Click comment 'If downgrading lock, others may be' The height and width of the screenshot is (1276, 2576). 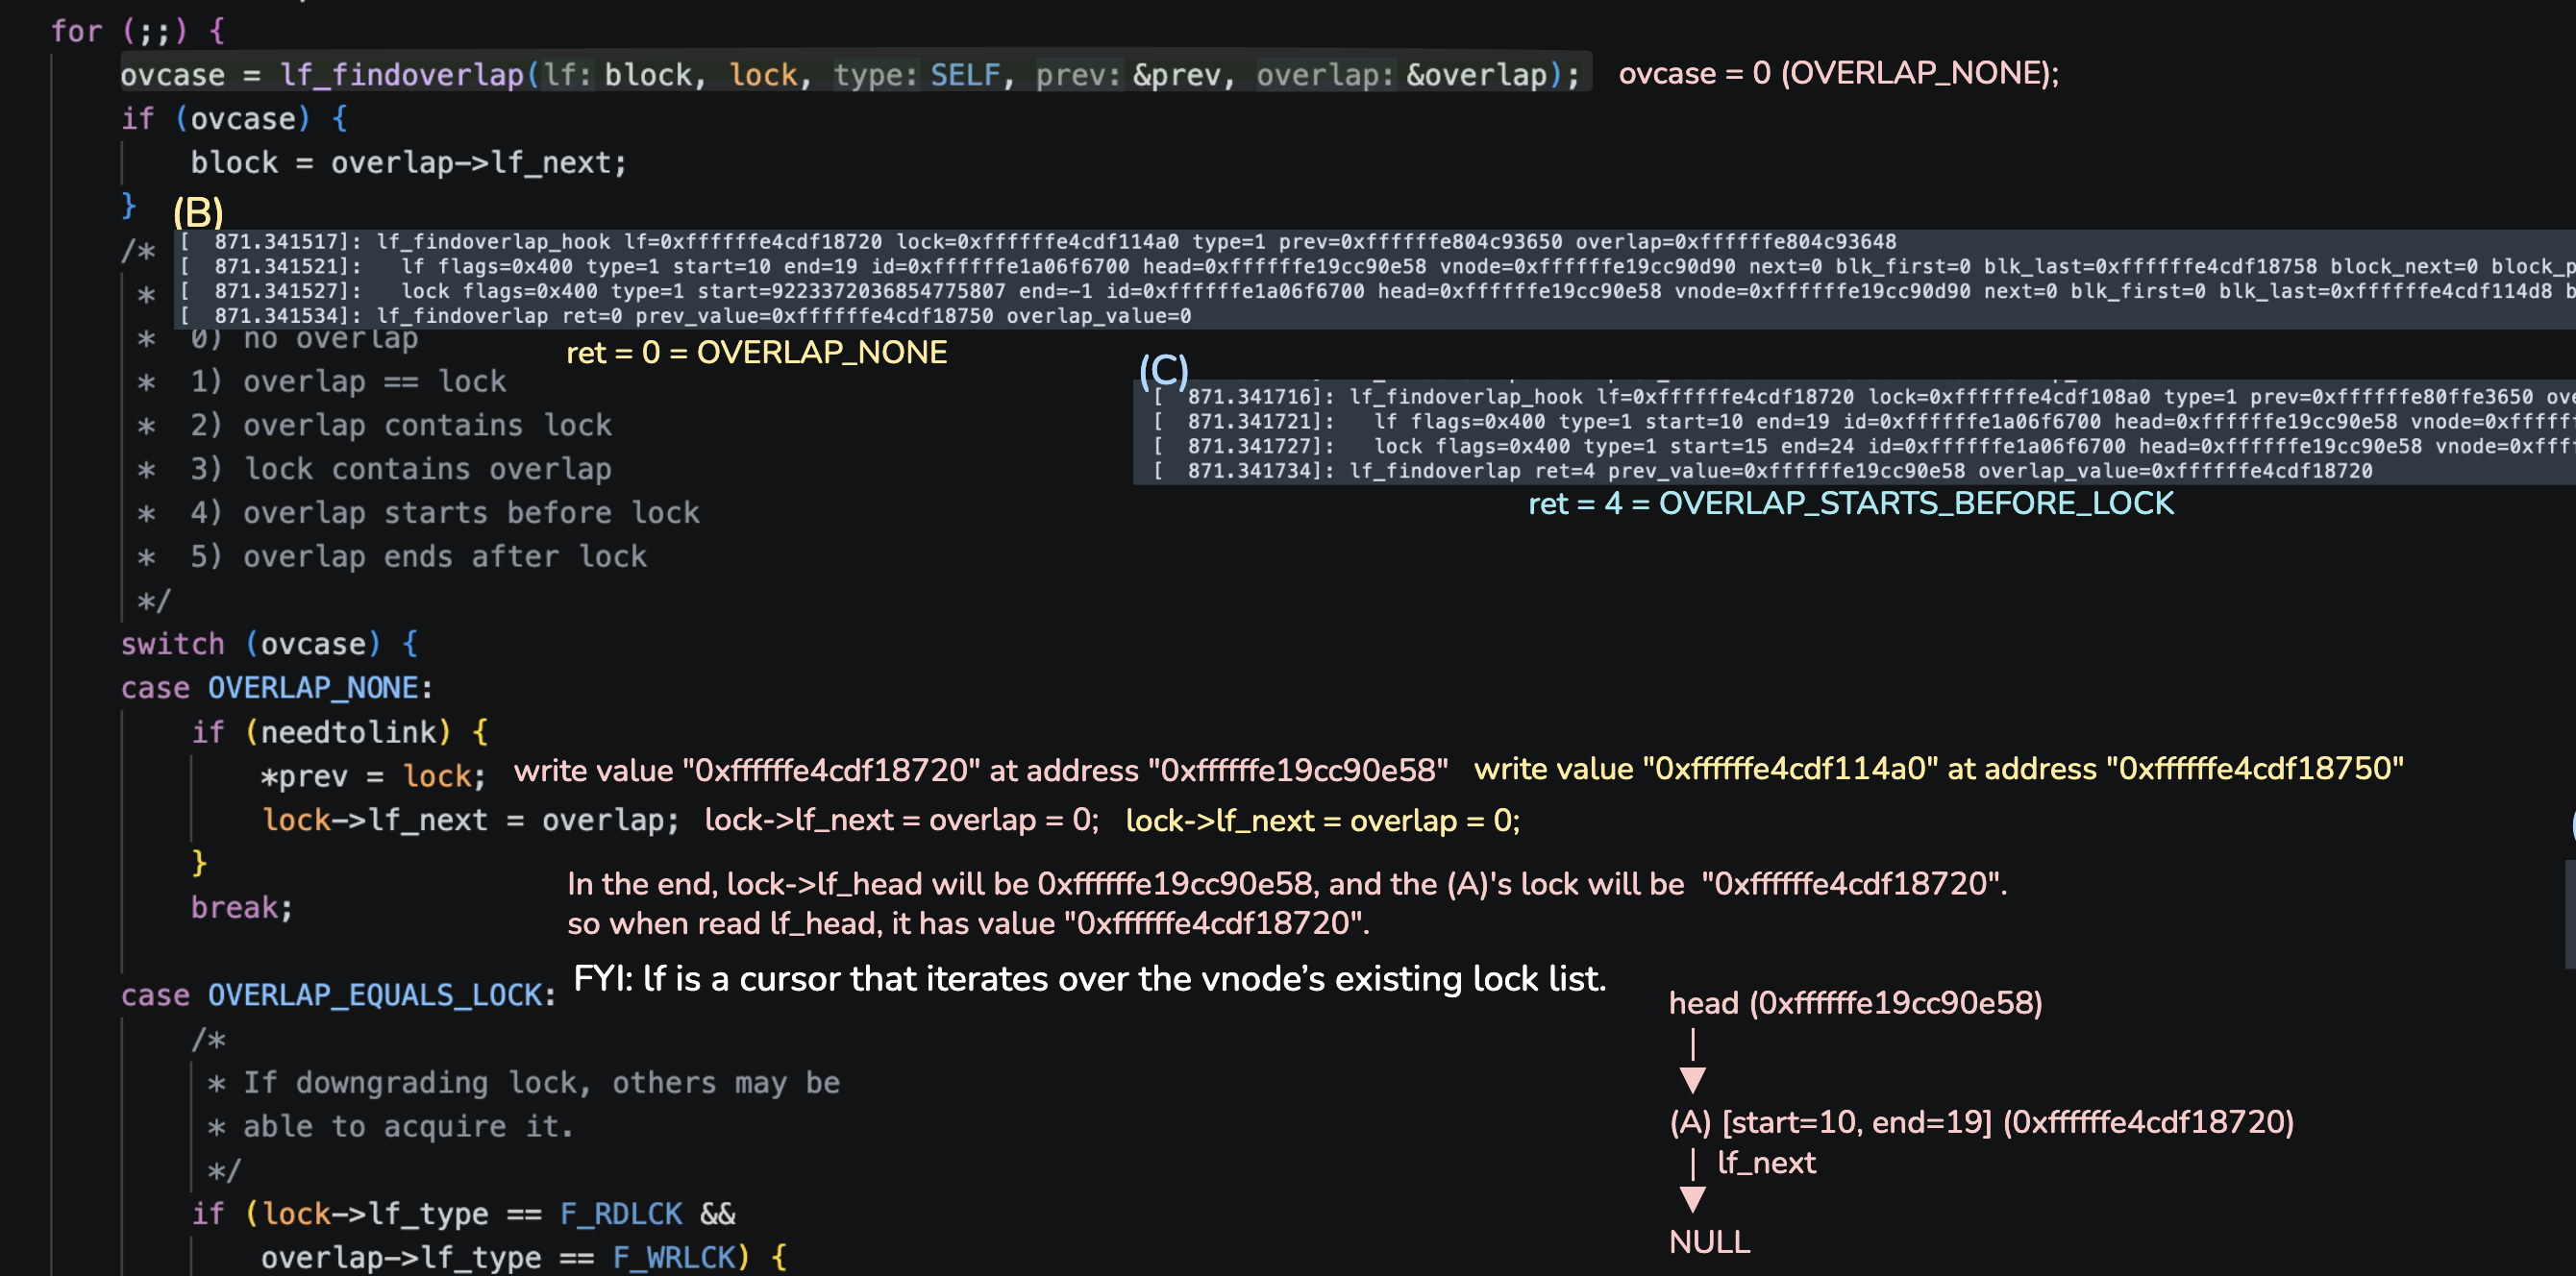pos(541,1082)
